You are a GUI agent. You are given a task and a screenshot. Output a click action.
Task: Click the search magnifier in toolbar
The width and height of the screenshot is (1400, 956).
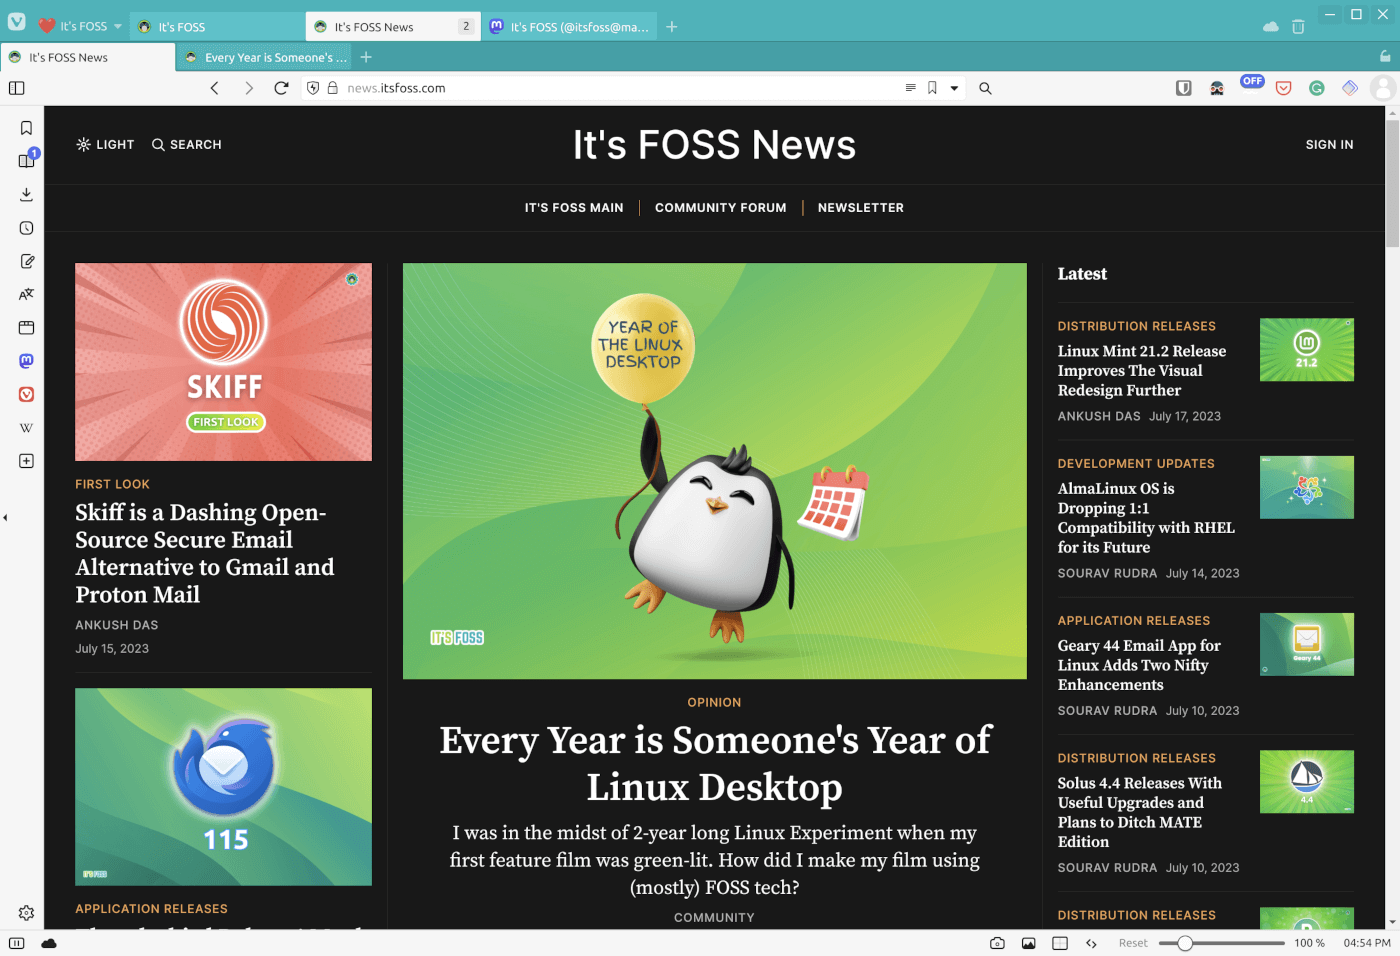985,88
